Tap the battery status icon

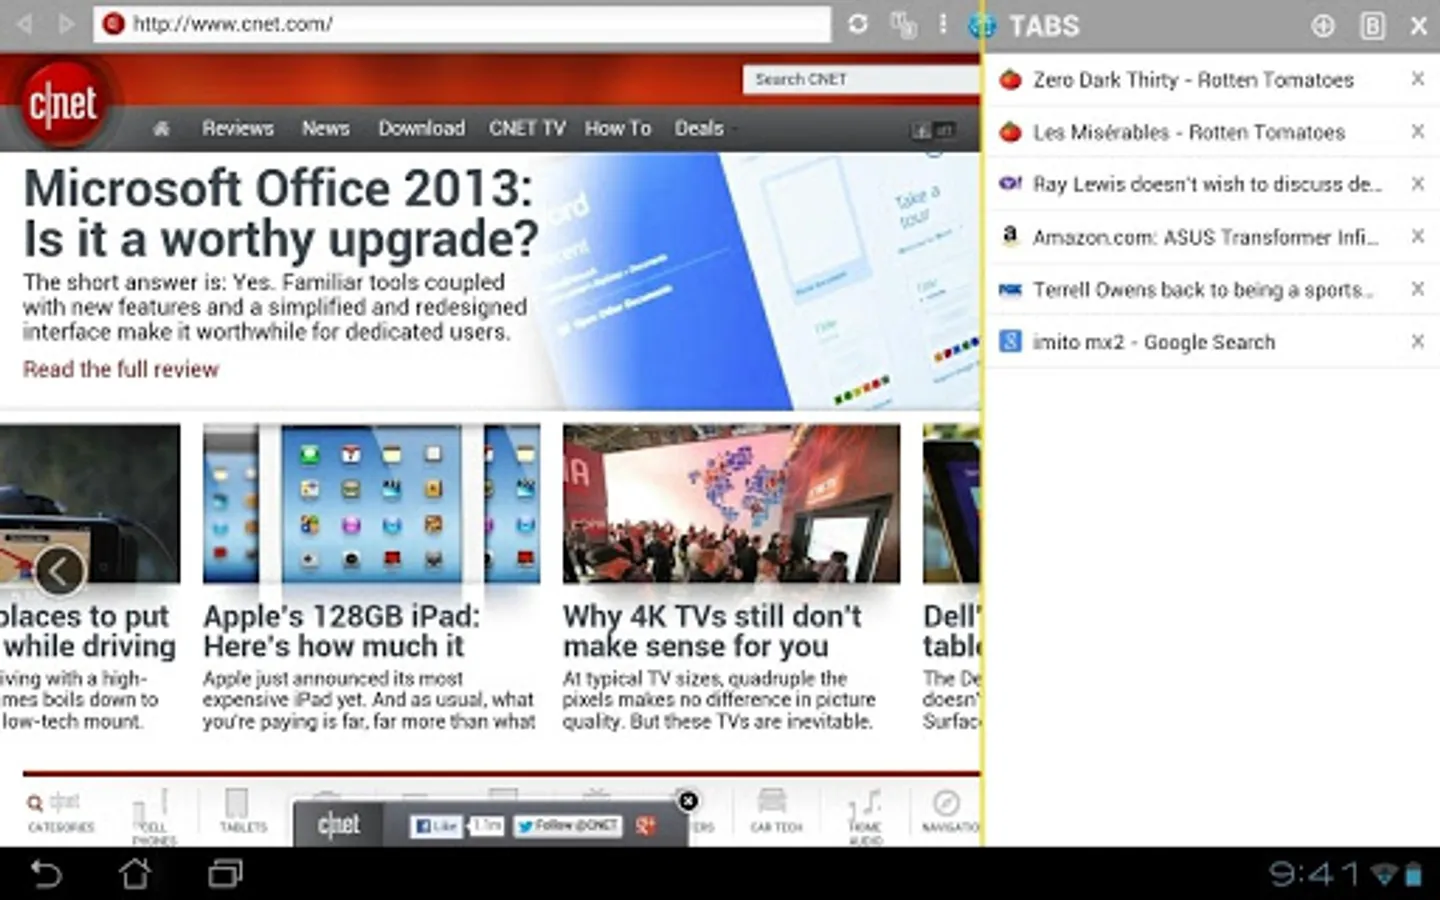tap(1413, 875)
